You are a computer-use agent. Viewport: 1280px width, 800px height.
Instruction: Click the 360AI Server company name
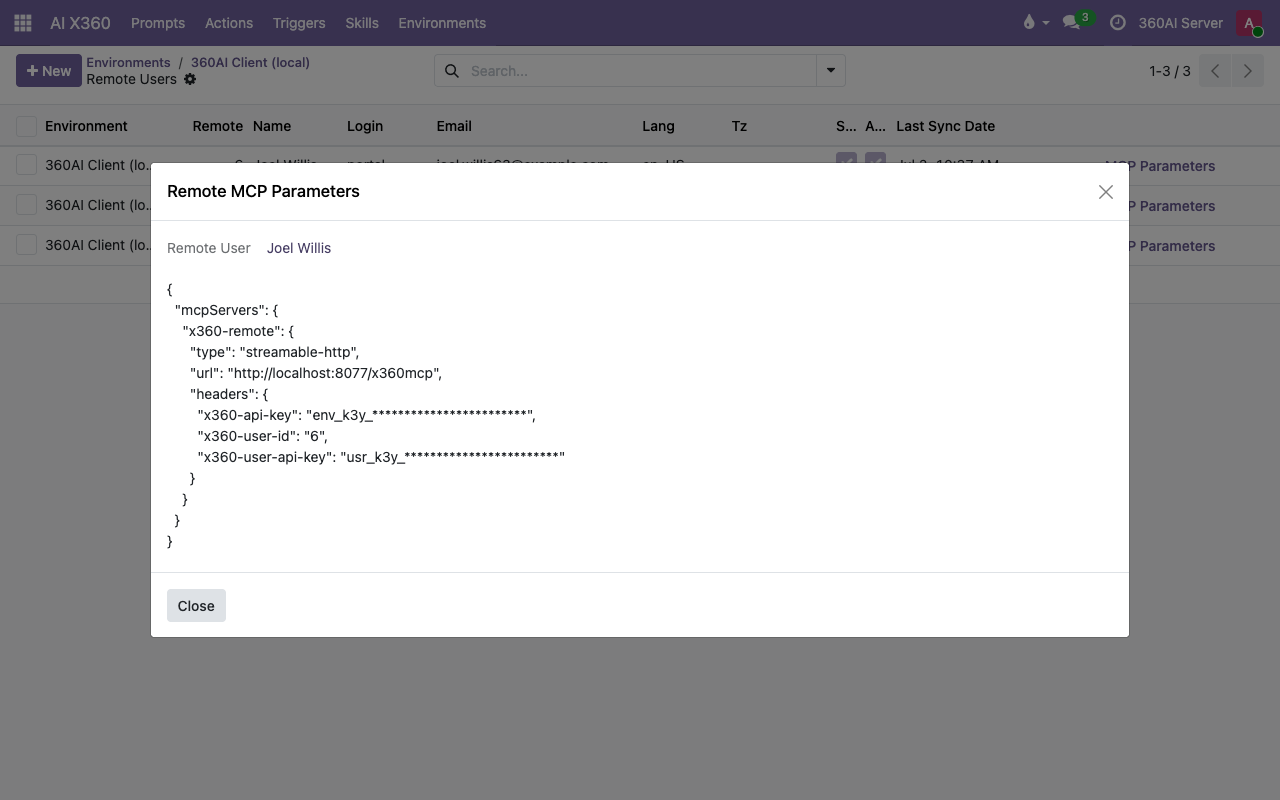click(x=1180, y=22)
